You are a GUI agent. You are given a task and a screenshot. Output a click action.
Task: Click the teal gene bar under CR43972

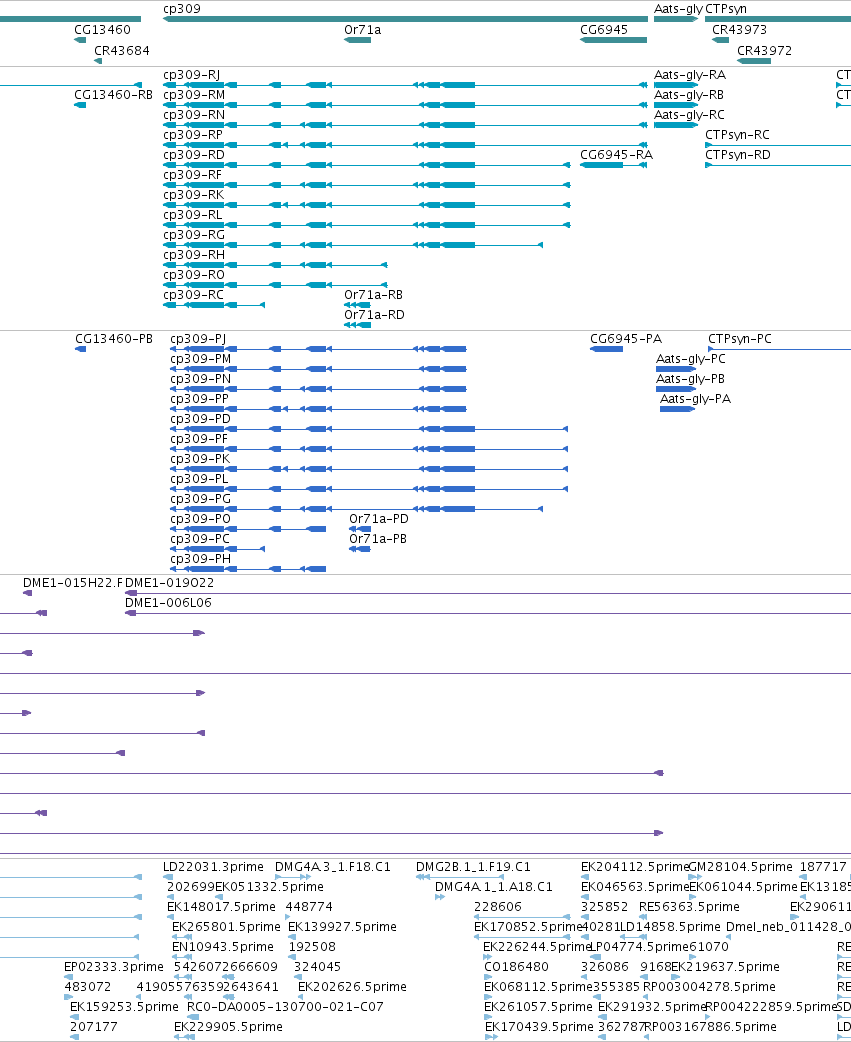(754, 61)
